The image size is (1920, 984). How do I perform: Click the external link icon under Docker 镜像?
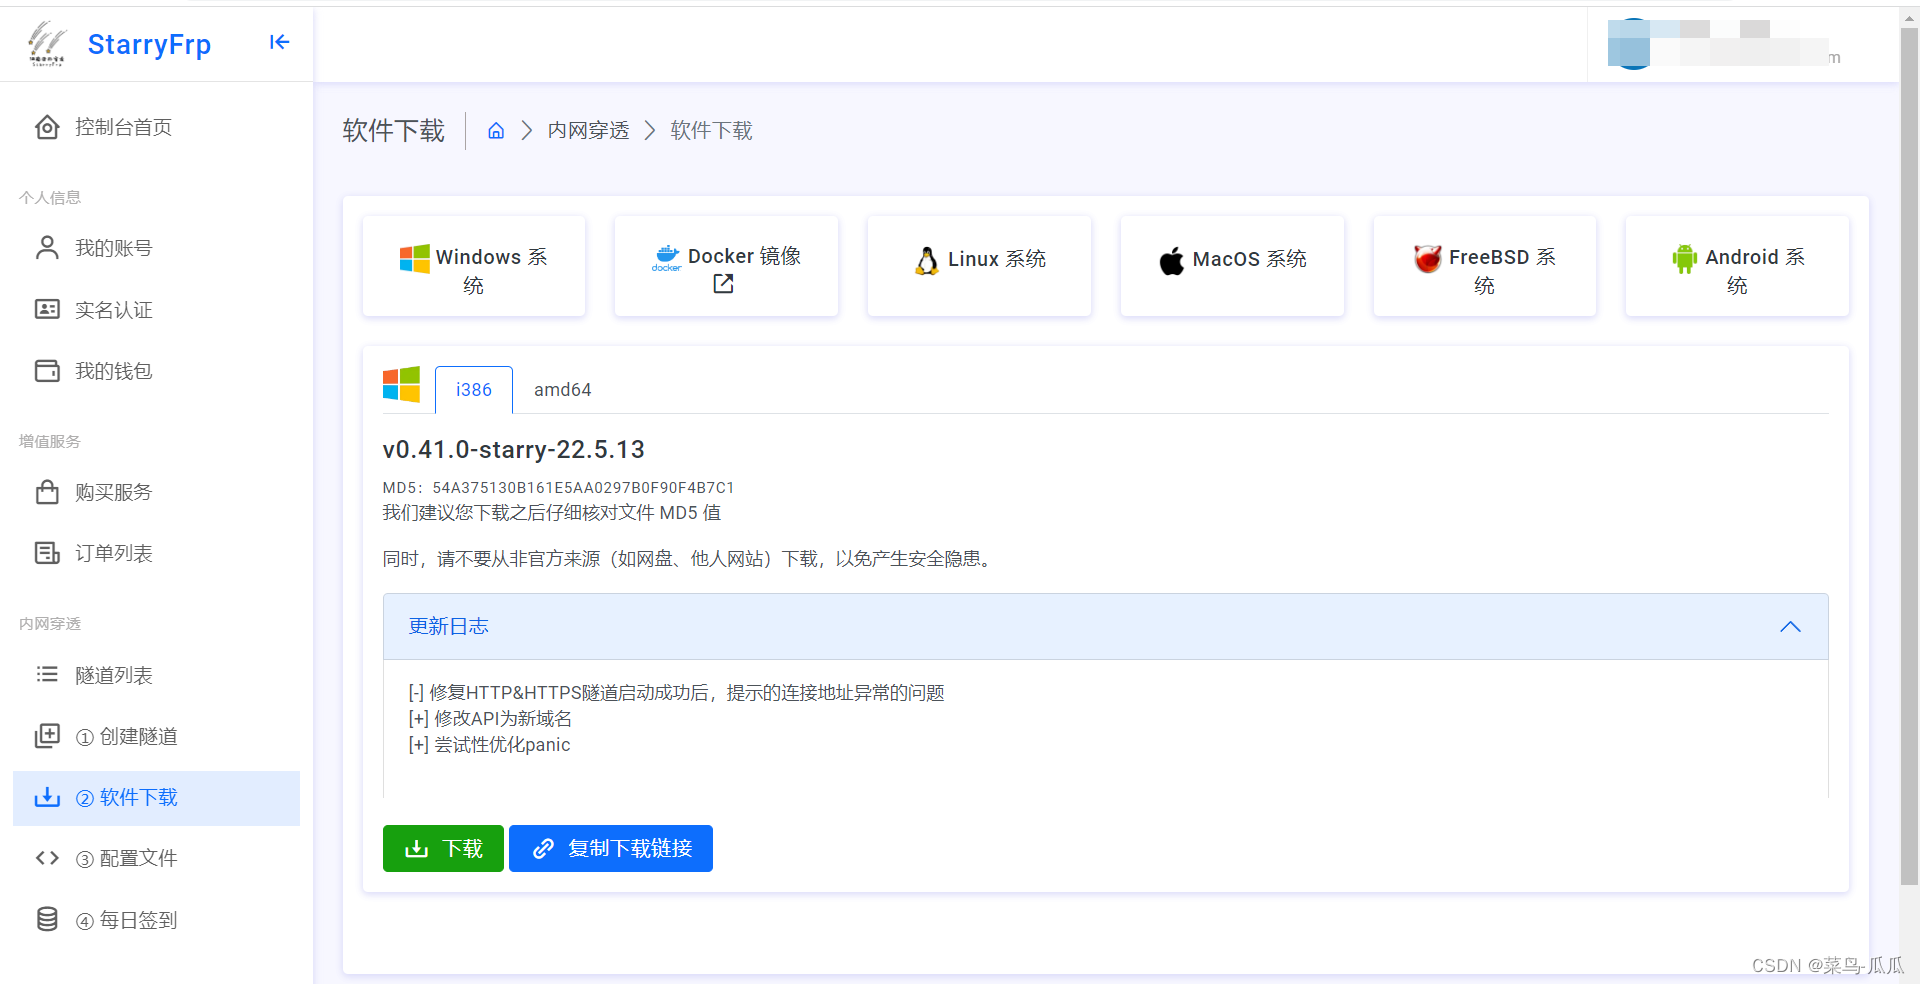(x=723, y=285)
